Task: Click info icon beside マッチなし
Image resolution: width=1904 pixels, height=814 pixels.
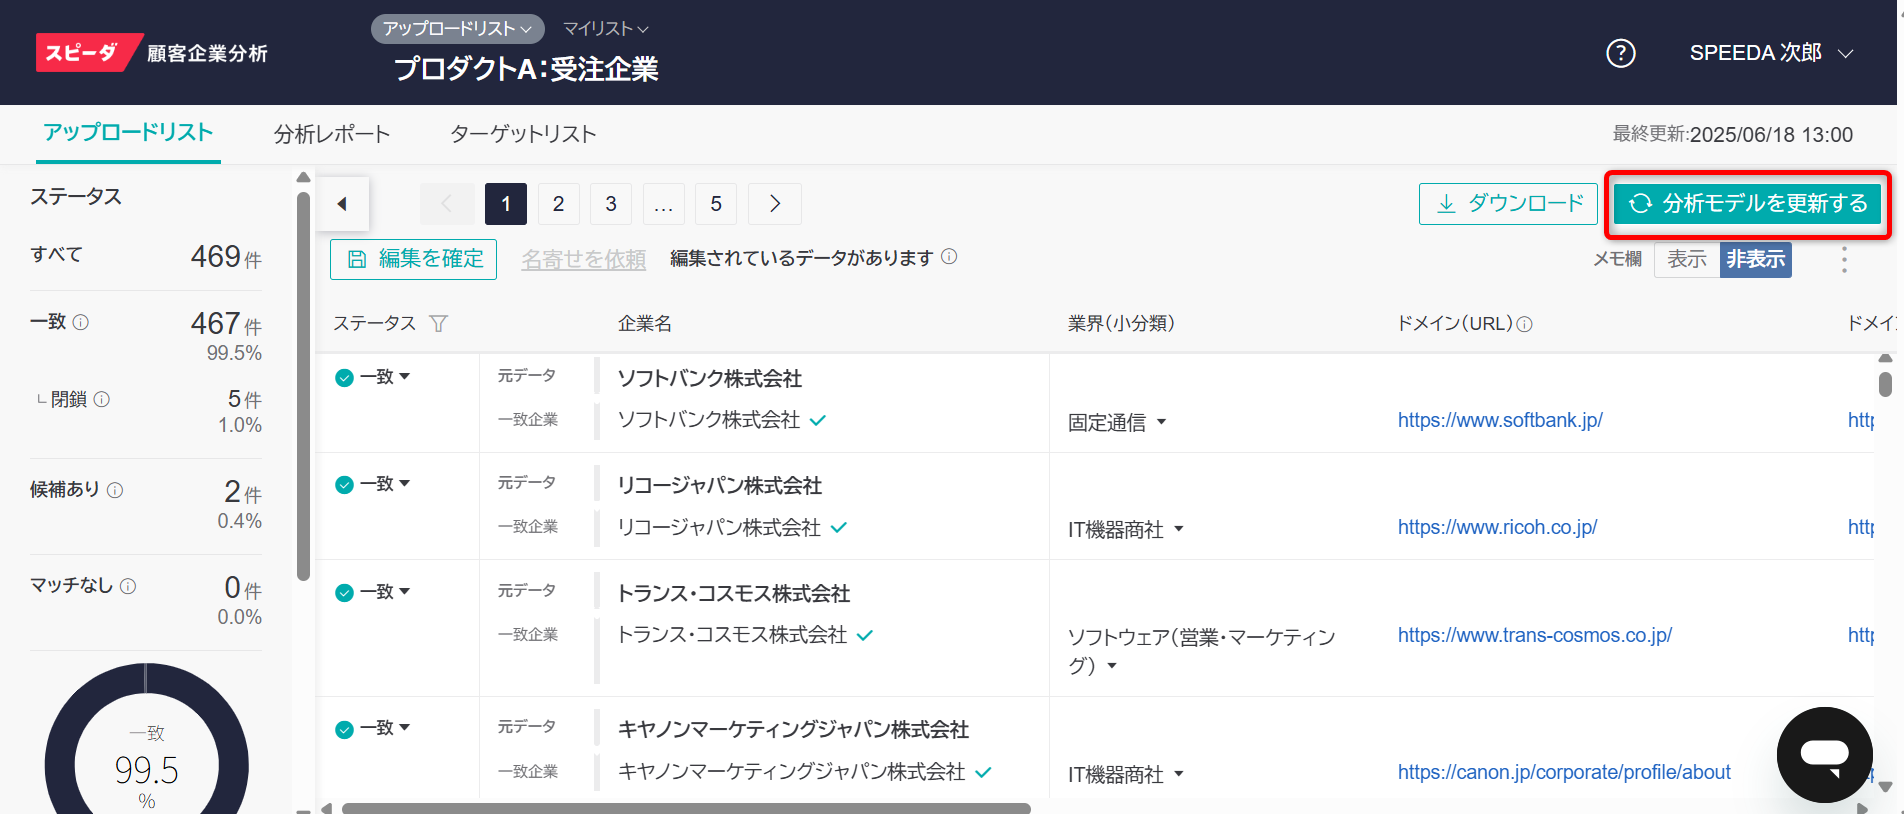Action: [128, 586]
